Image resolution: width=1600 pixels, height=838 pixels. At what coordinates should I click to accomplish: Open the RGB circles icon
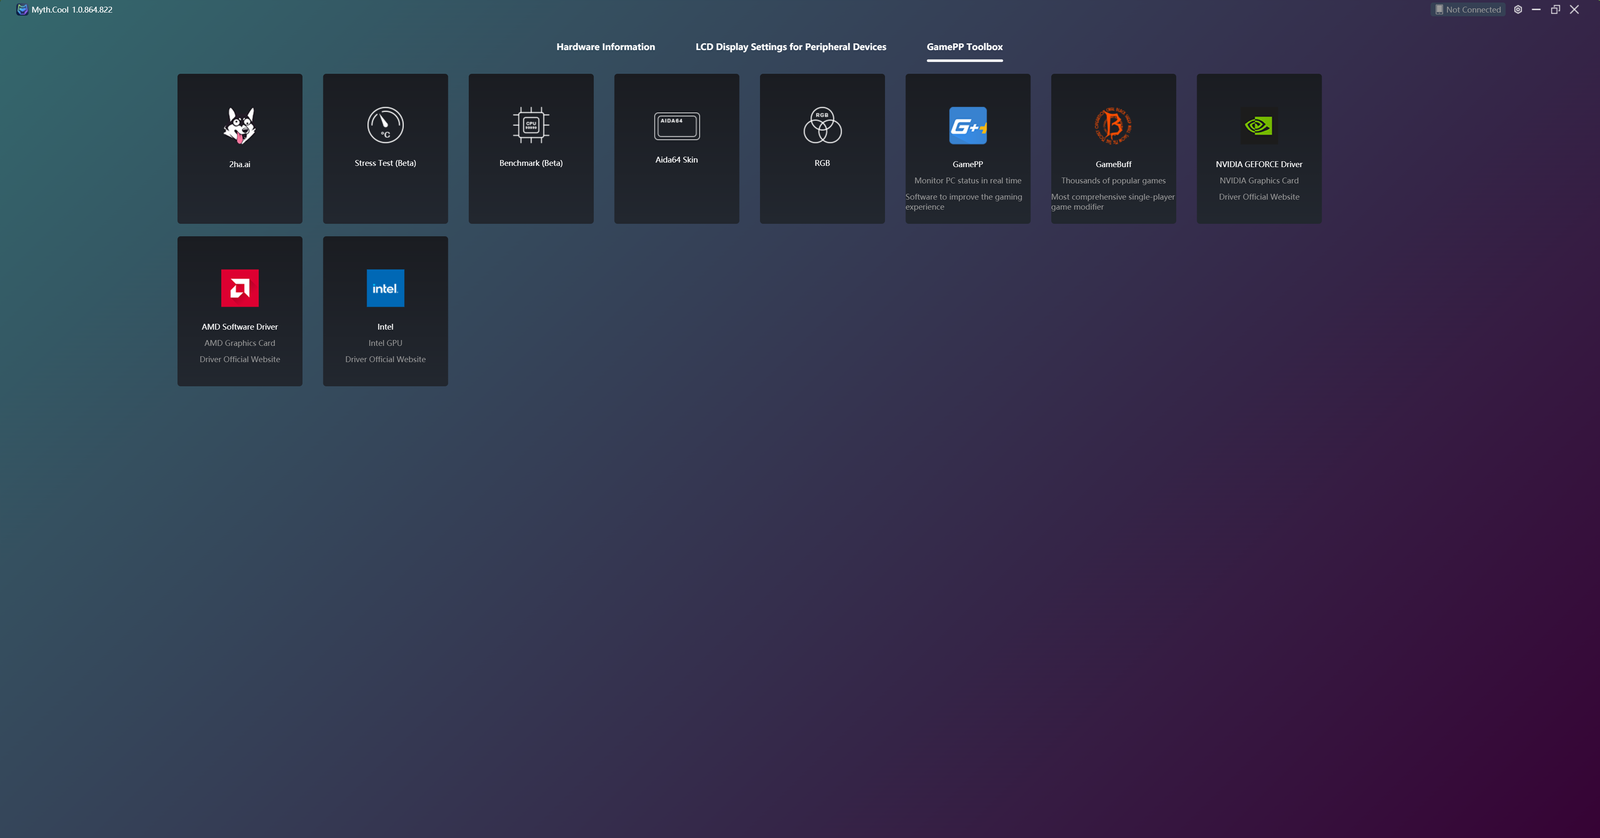[822, 125]
